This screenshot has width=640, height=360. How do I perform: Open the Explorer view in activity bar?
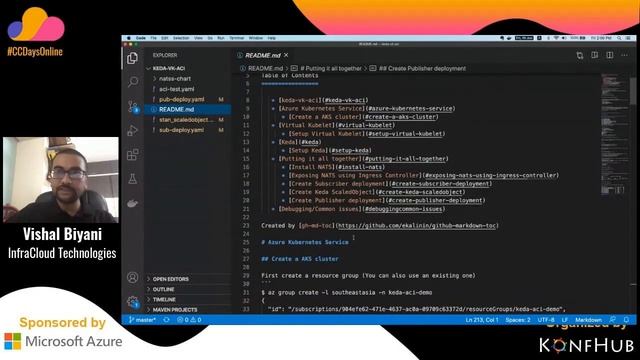[x=132, y=58]
